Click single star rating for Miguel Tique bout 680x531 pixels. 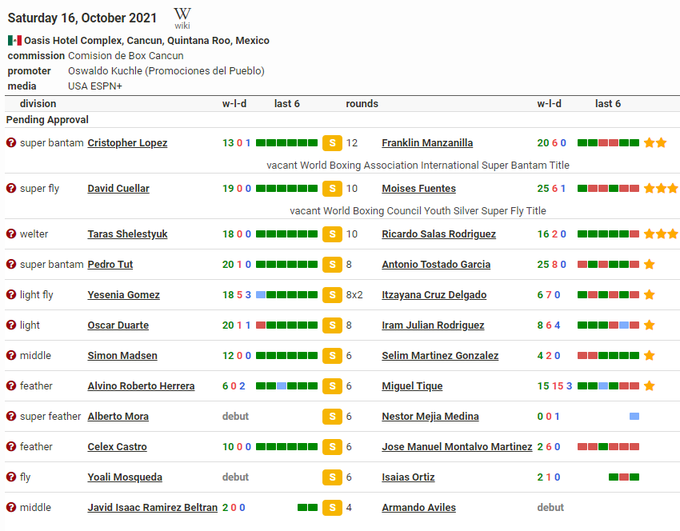(x=649, y=386)
